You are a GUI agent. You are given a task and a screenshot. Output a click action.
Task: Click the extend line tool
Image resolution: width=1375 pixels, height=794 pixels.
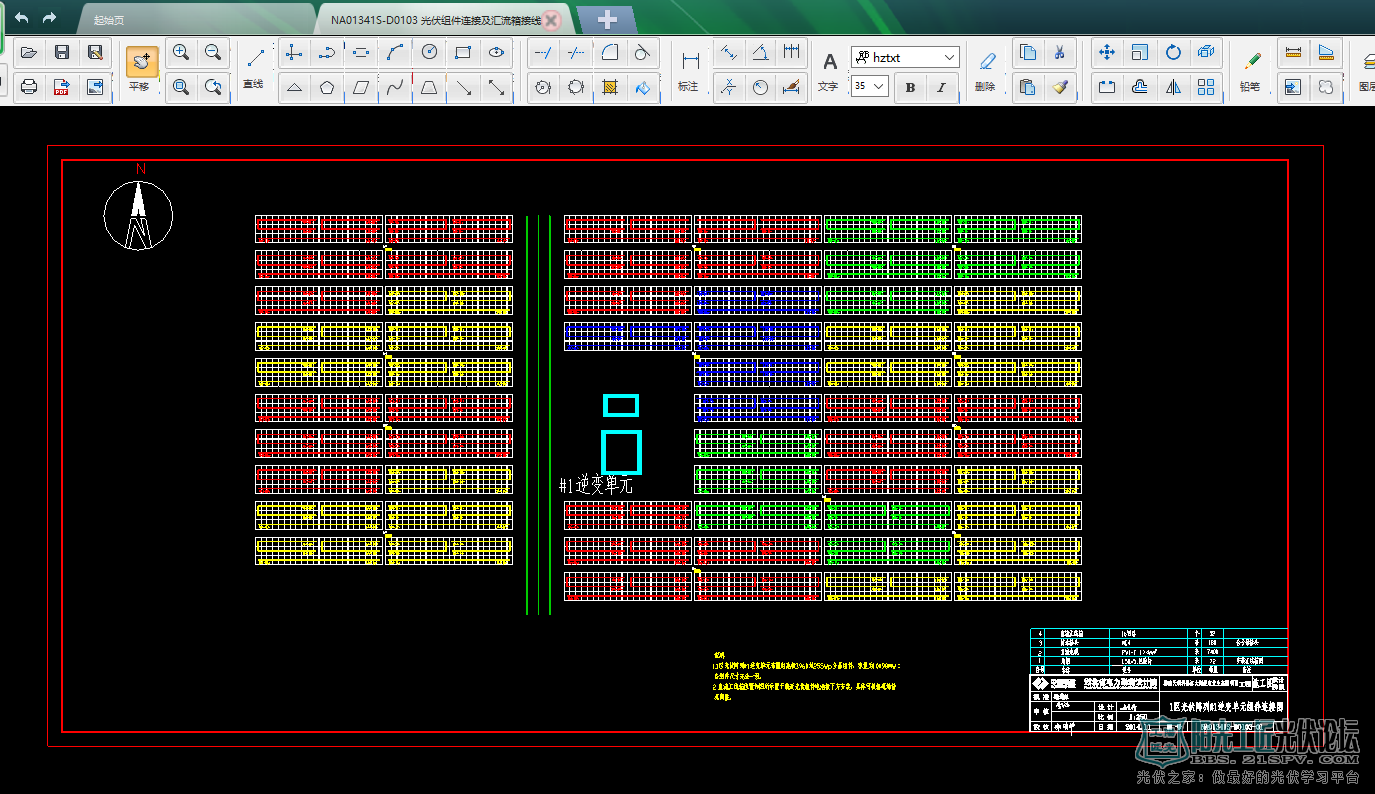576,52
